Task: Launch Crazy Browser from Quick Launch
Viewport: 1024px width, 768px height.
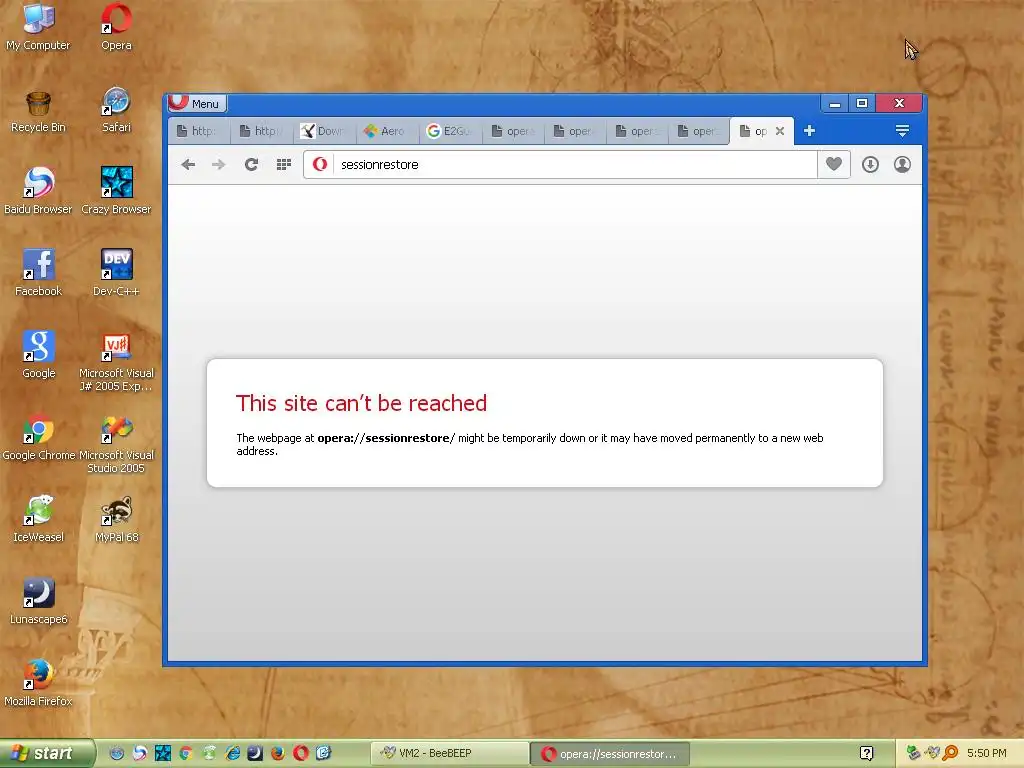Action: click(163, 753)
